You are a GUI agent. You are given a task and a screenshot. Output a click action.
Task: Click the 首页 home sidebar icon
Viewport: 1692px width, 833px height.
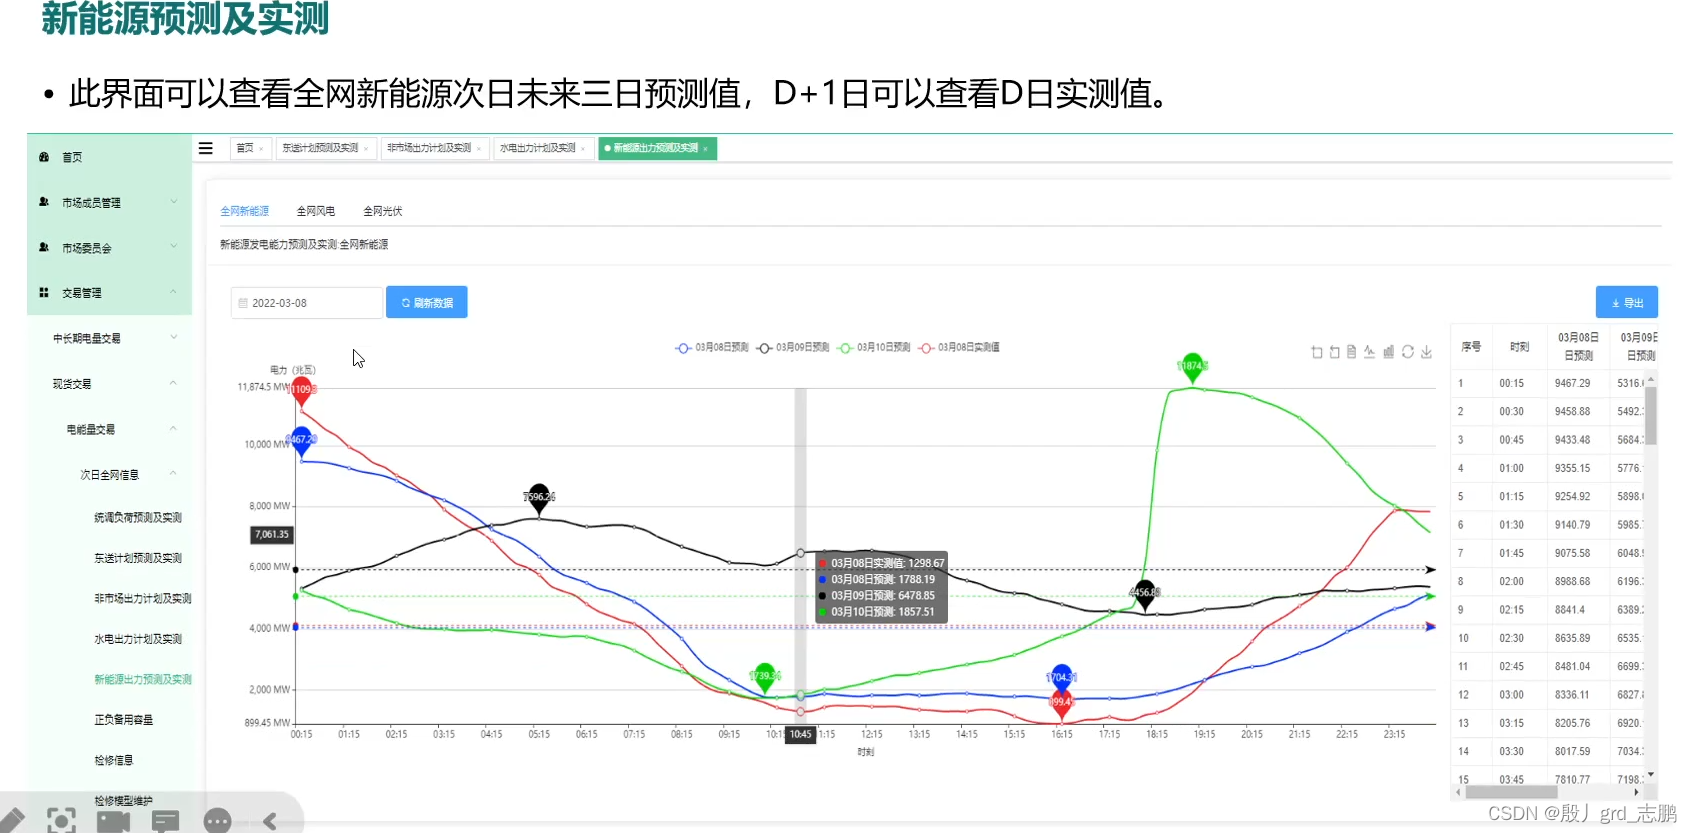pos(44,157)
